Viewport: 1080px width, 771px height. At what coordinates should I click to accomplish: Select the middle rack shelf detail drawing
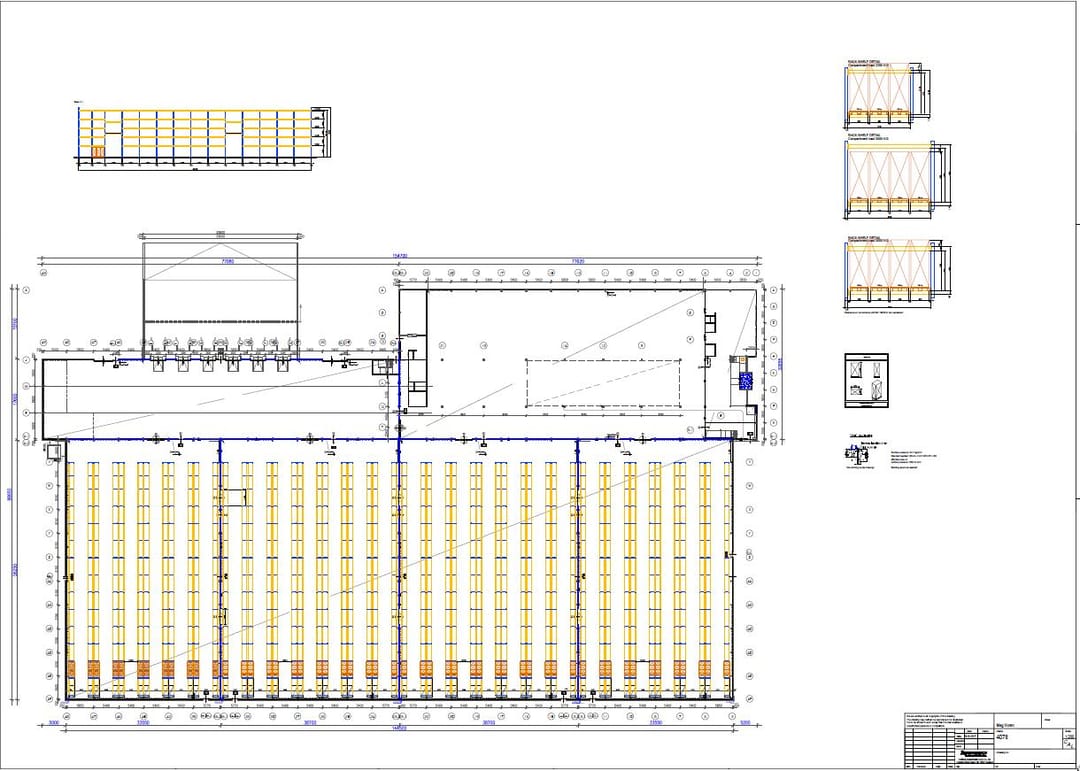click(x=888, y=177)
